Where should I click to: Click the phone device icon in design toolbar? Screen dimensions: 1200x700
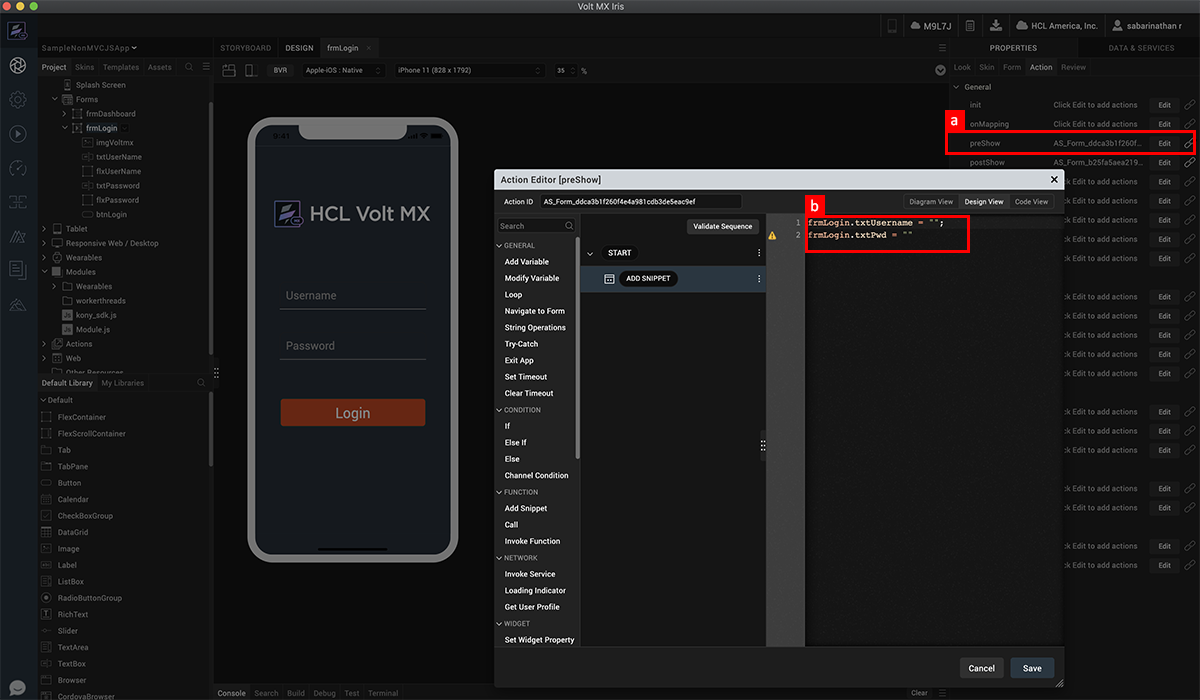249,70
